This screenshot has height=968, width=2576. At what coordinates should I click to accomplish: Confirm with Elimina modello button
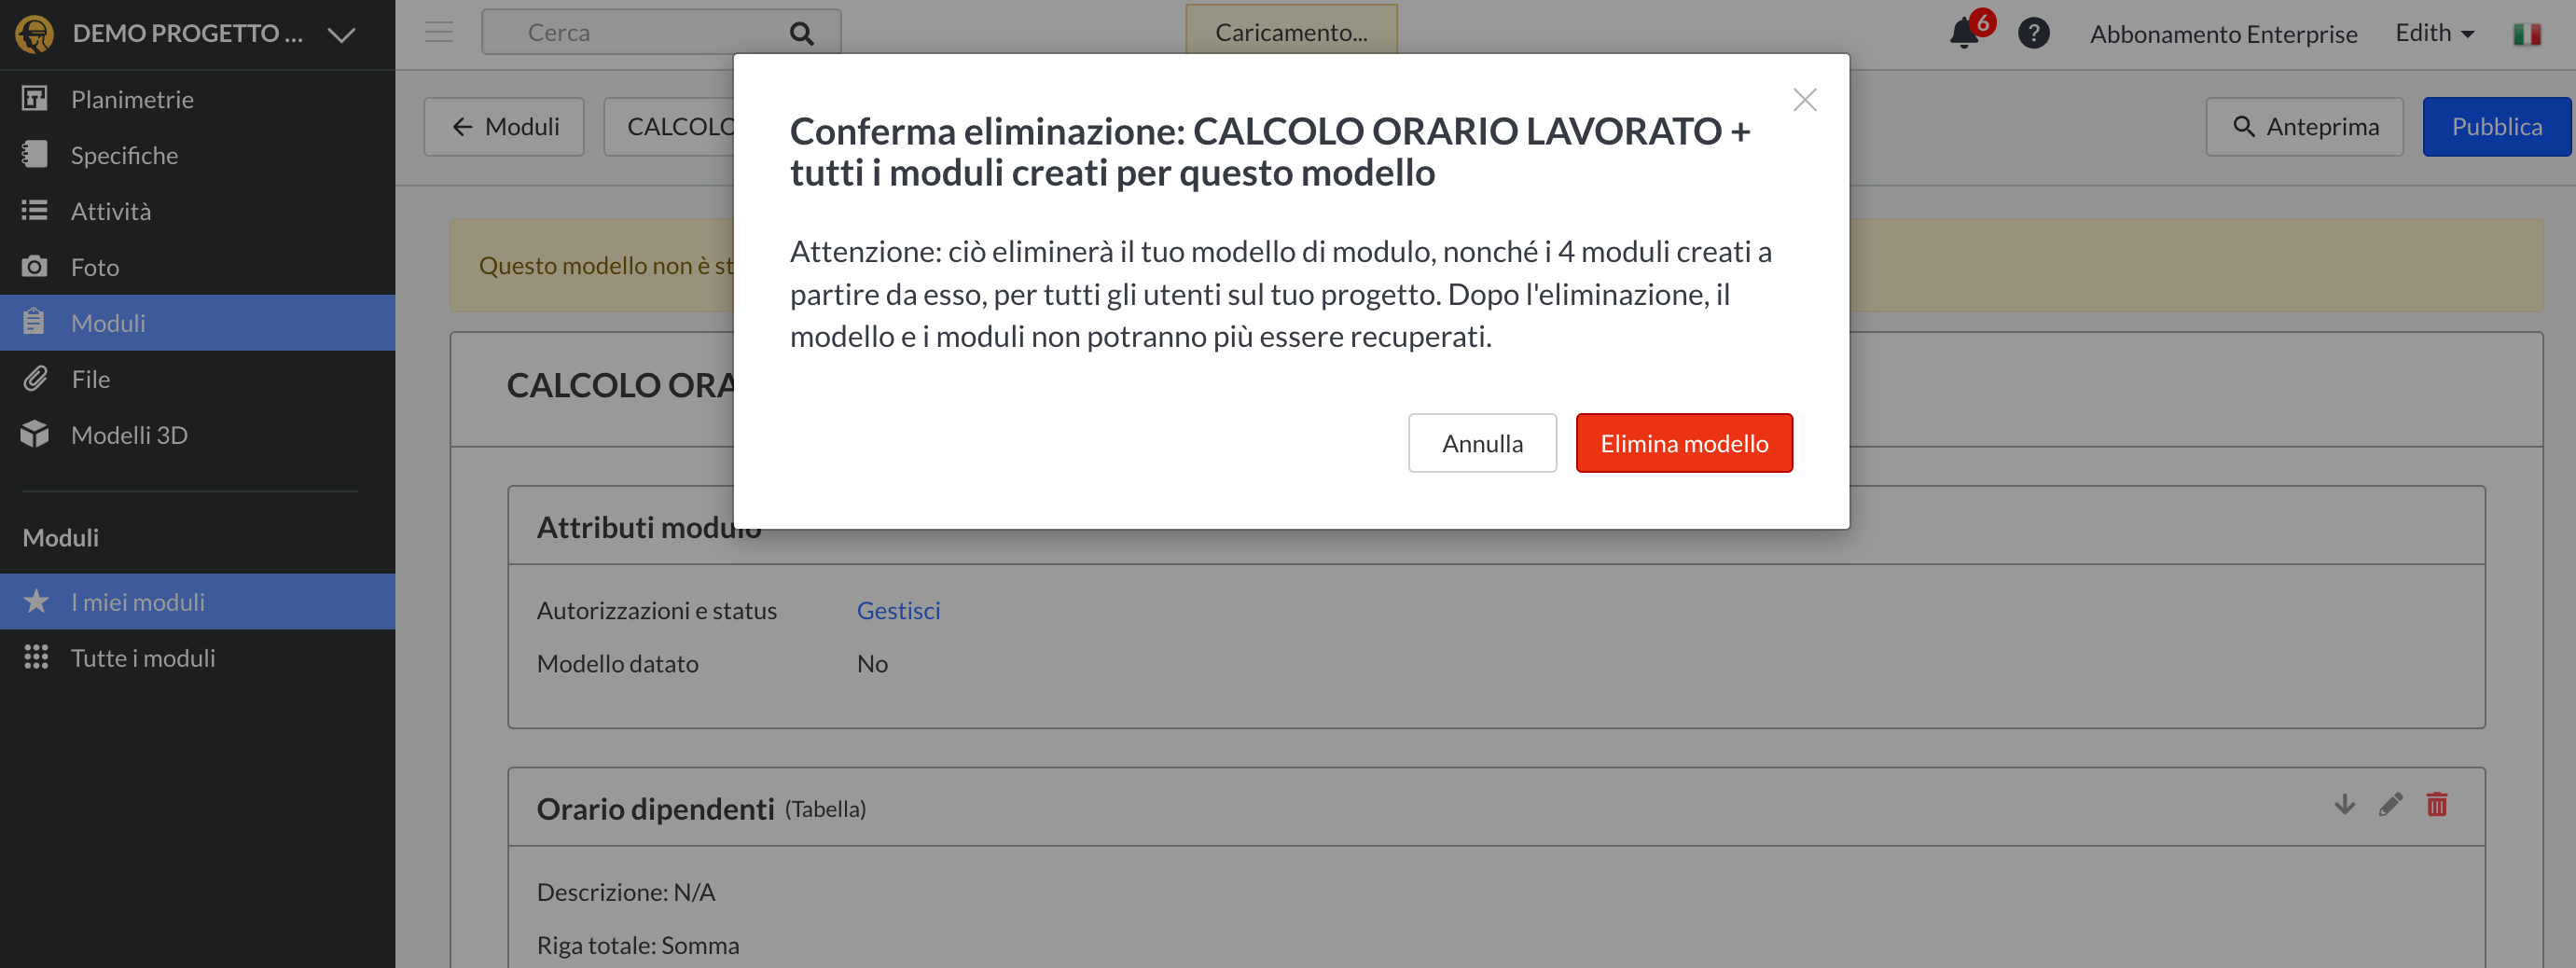pyautogui.click(x=1684, y=443)
